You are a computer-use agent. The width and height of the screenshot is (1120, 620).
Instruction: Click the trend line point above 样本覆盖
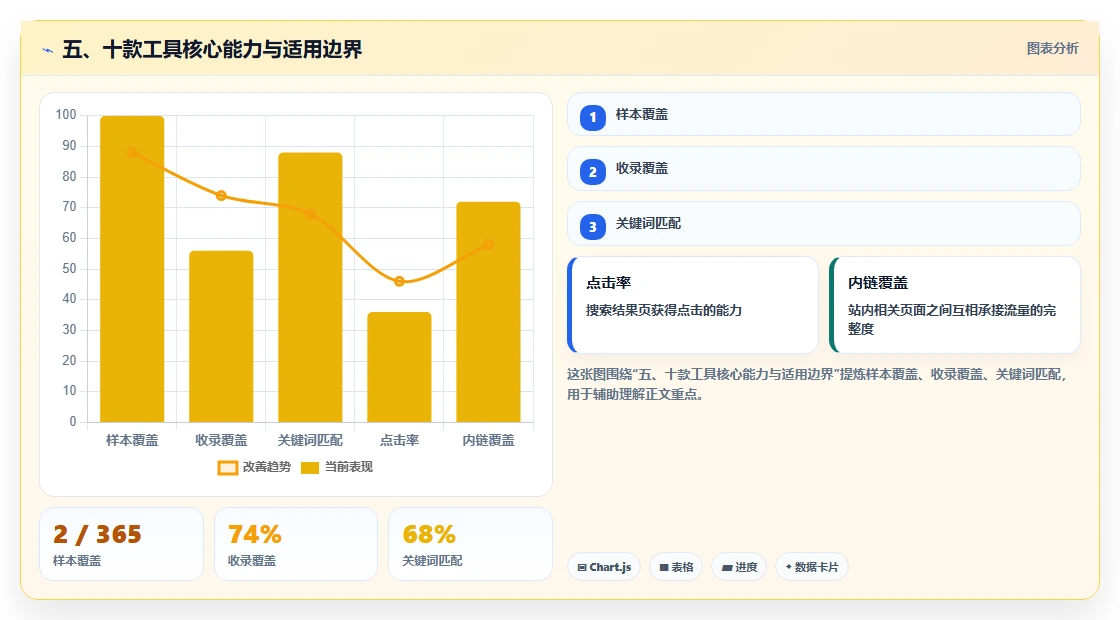coord(132,152)
